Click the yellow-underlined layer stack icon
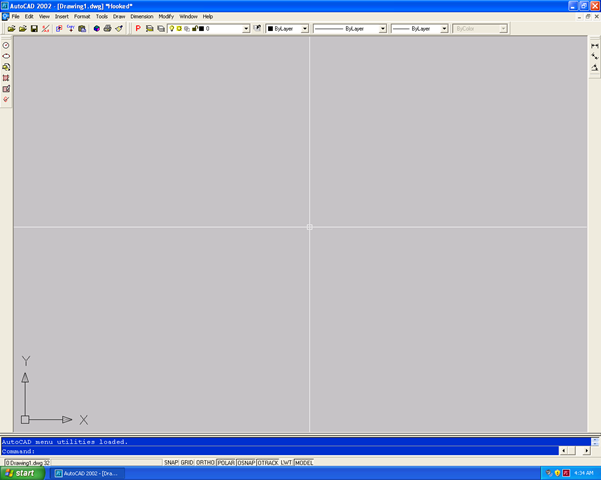 point(149,29)
